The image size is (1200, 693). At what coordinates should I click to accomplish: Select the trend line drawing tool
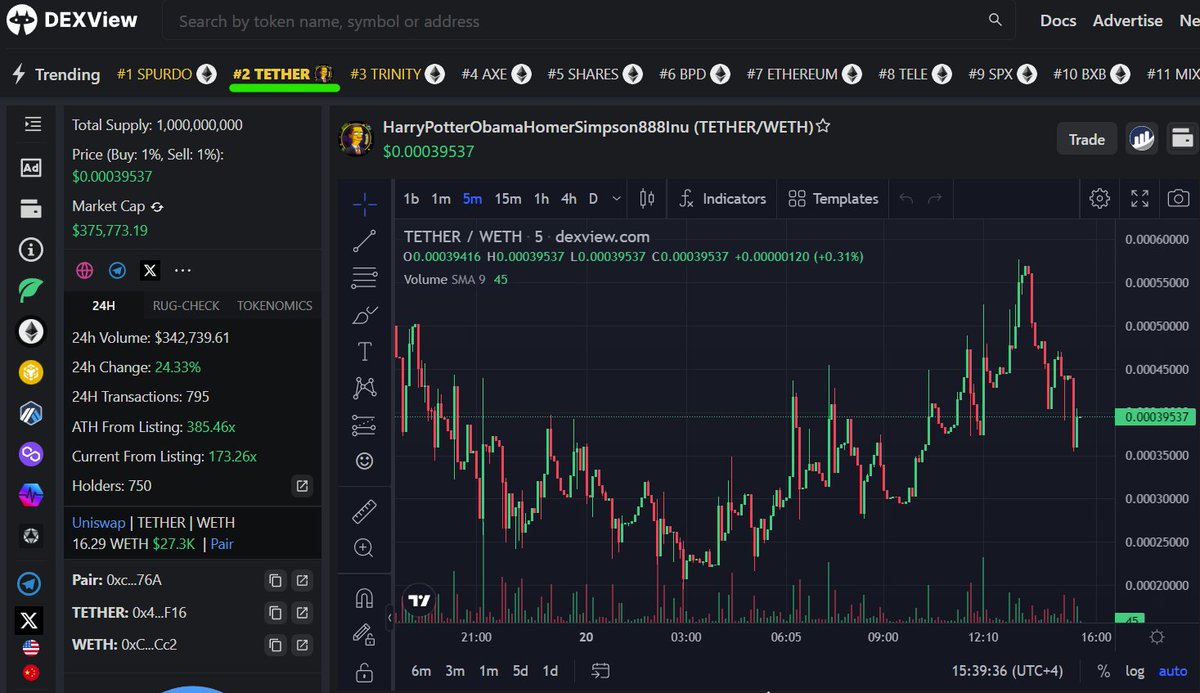(x=365, y=240)
